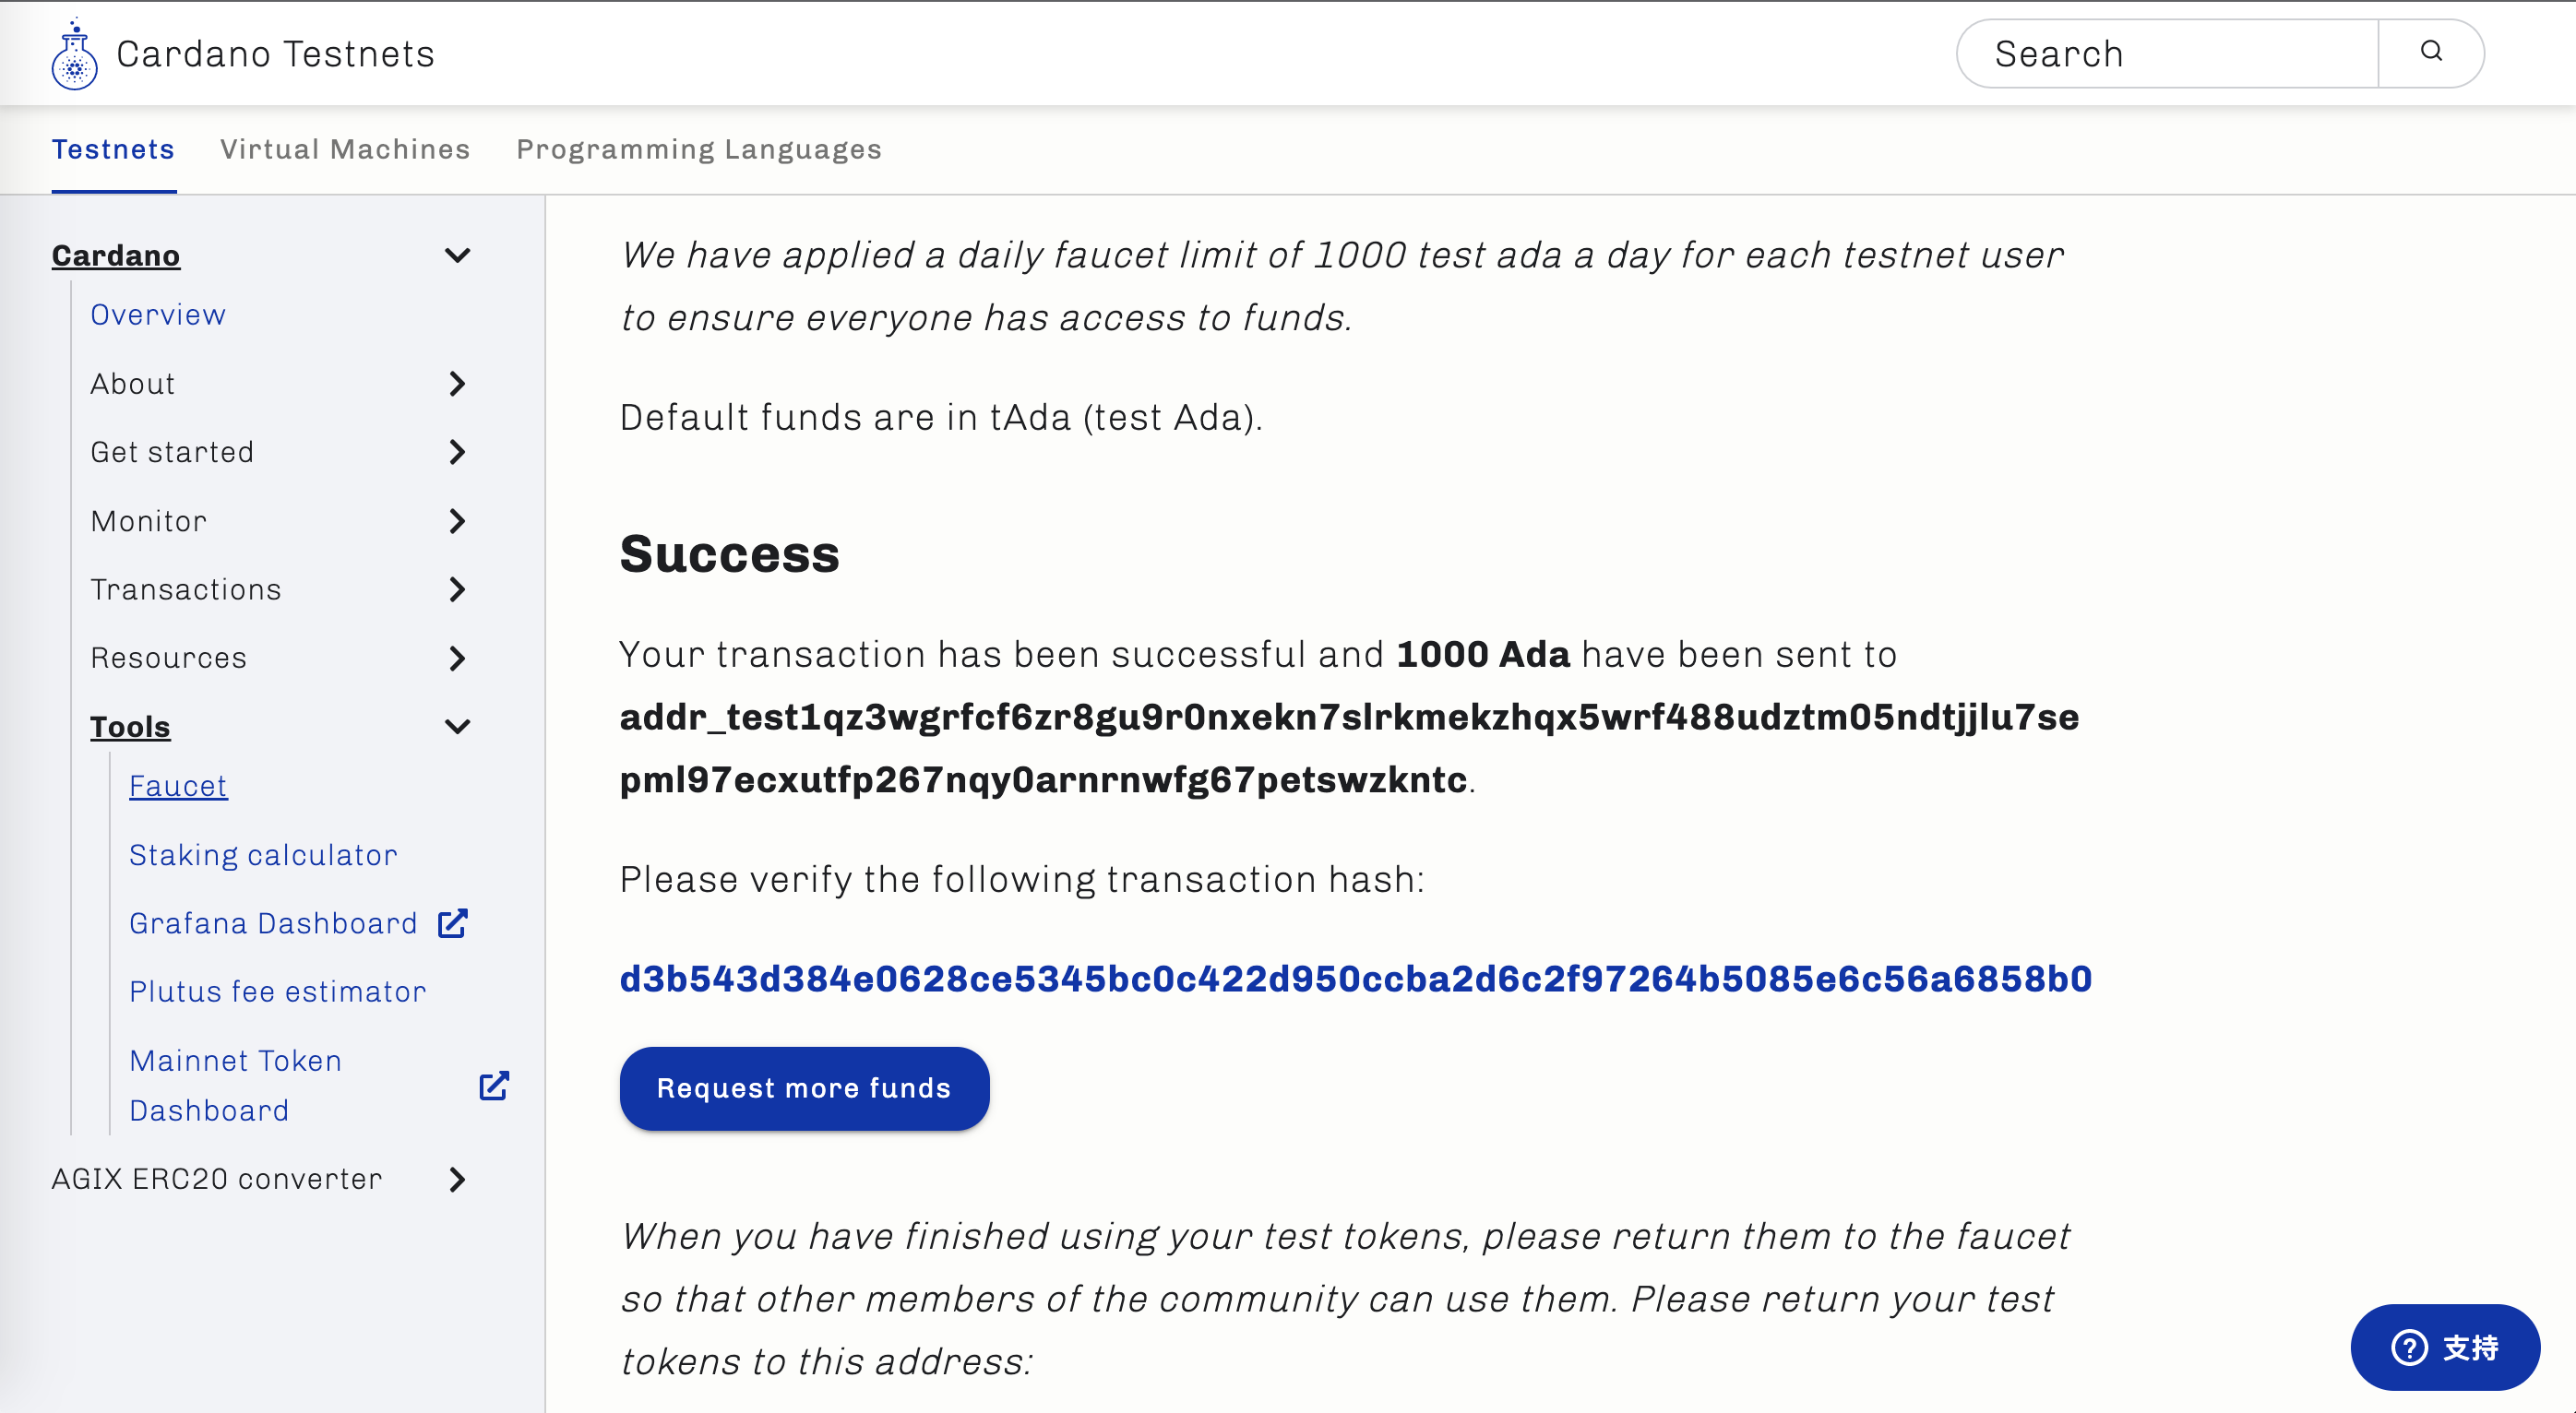Click the Request more funds button
The width and height of the screenshot is (2576, 1413).
tap(804, 1089)
